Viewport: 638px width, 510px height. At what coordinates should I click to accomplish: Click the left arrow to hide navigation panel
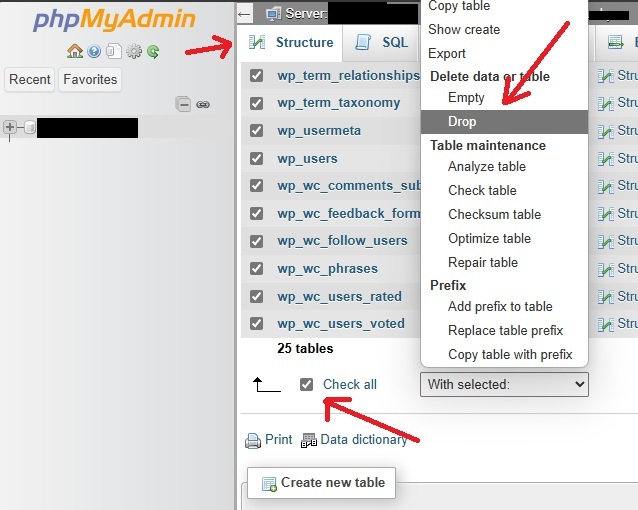pyautogui.click(x=245, y=14)
